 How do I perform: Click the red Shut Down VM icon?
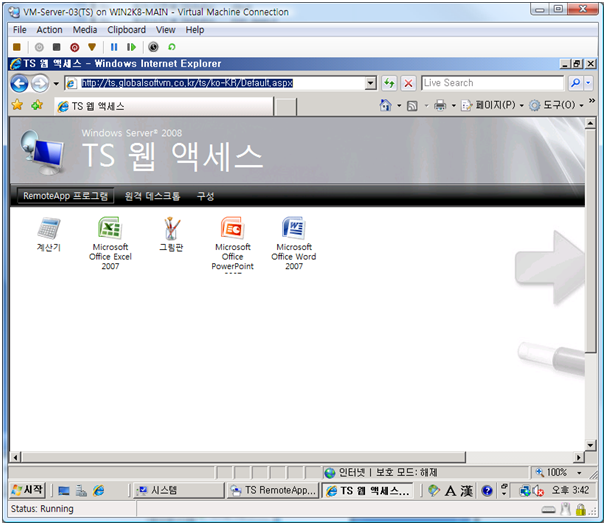75,47
